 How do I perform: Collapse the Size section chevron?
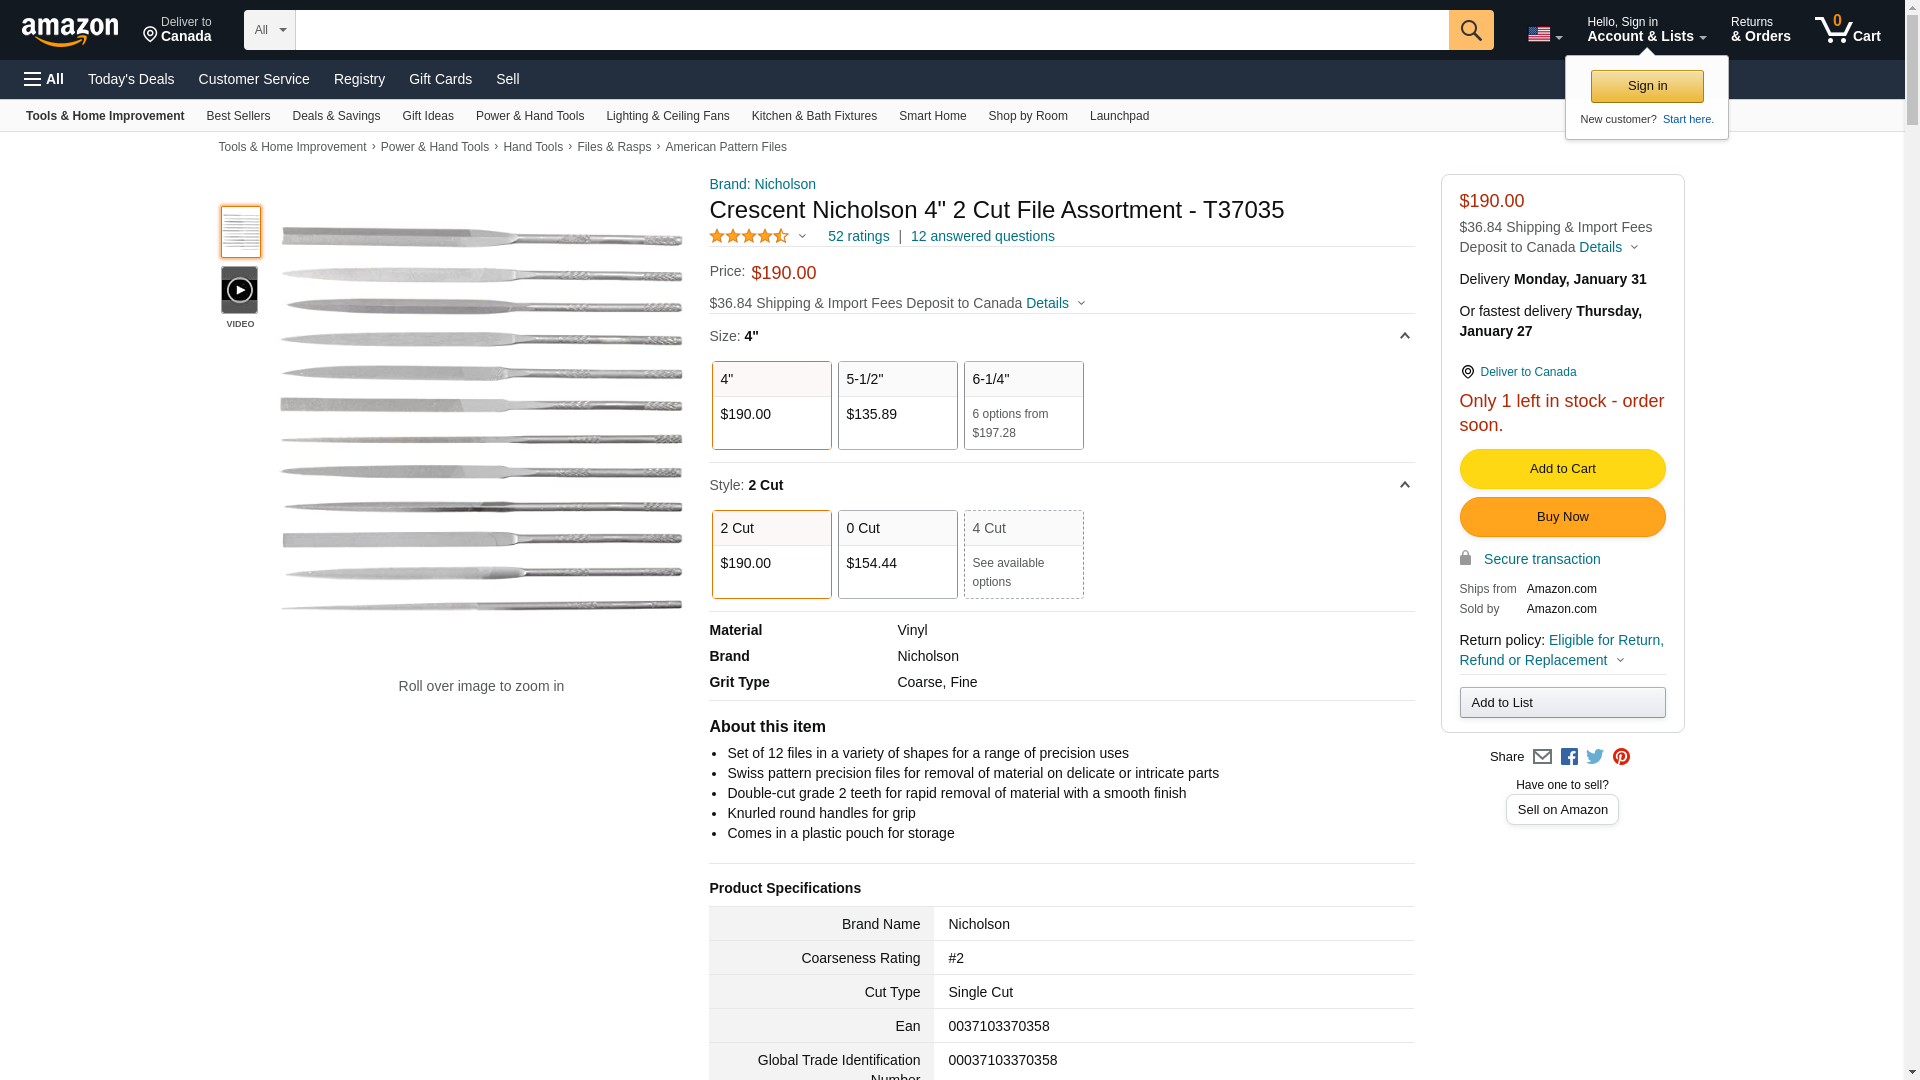tap(1404, 337)
